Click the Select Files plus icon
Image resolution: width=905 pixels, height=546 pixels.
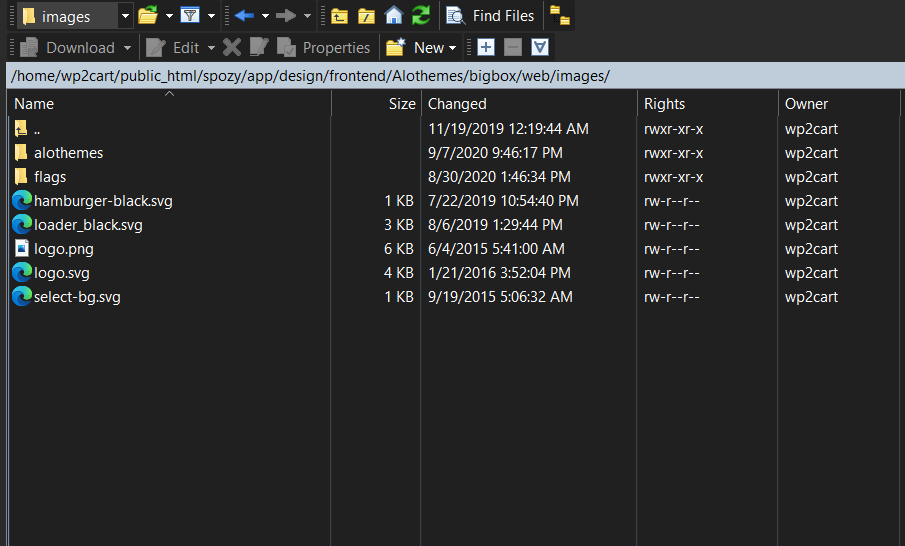(x=486, y=47)
